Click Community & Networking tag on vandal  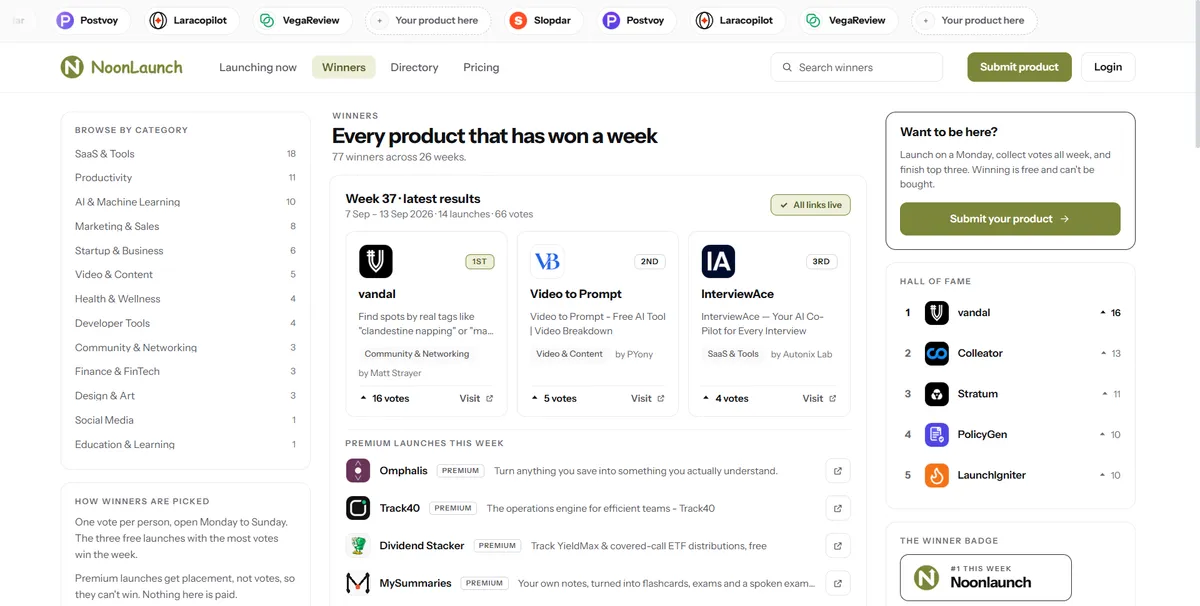[x=417, y=354]
